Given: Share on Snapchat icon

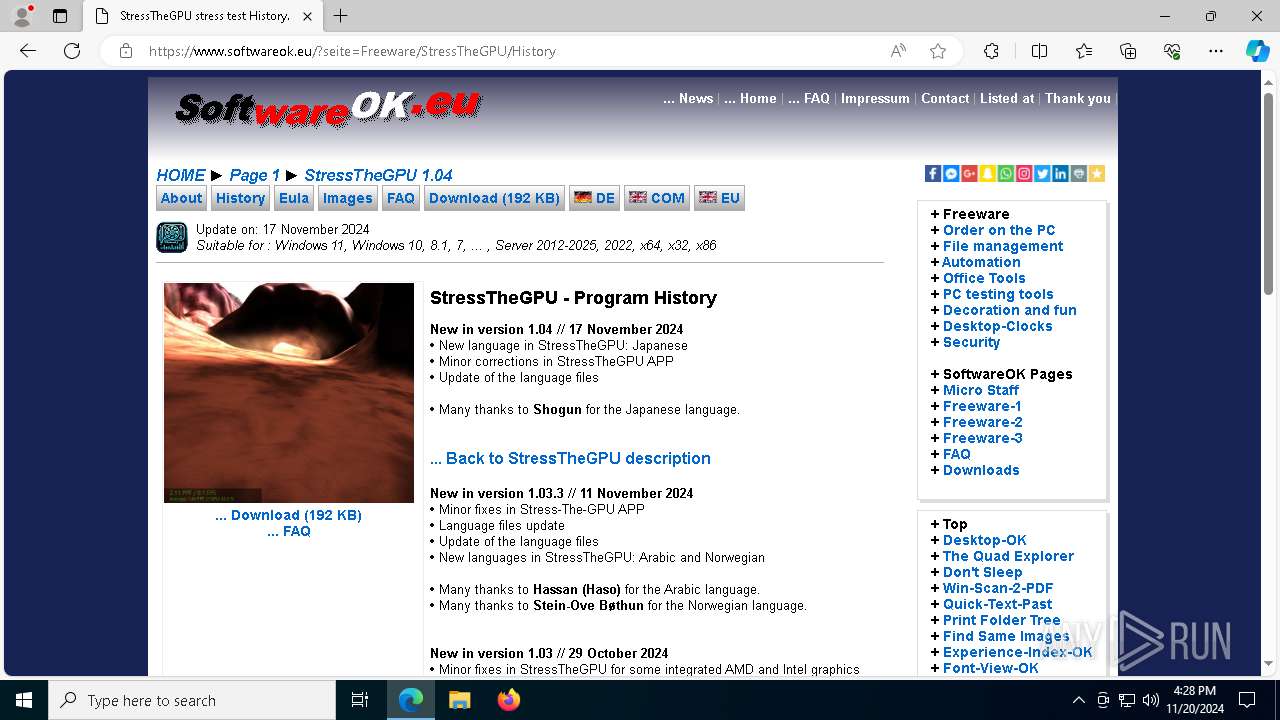Looking at the screenshot, I should [x=987, y=174].
